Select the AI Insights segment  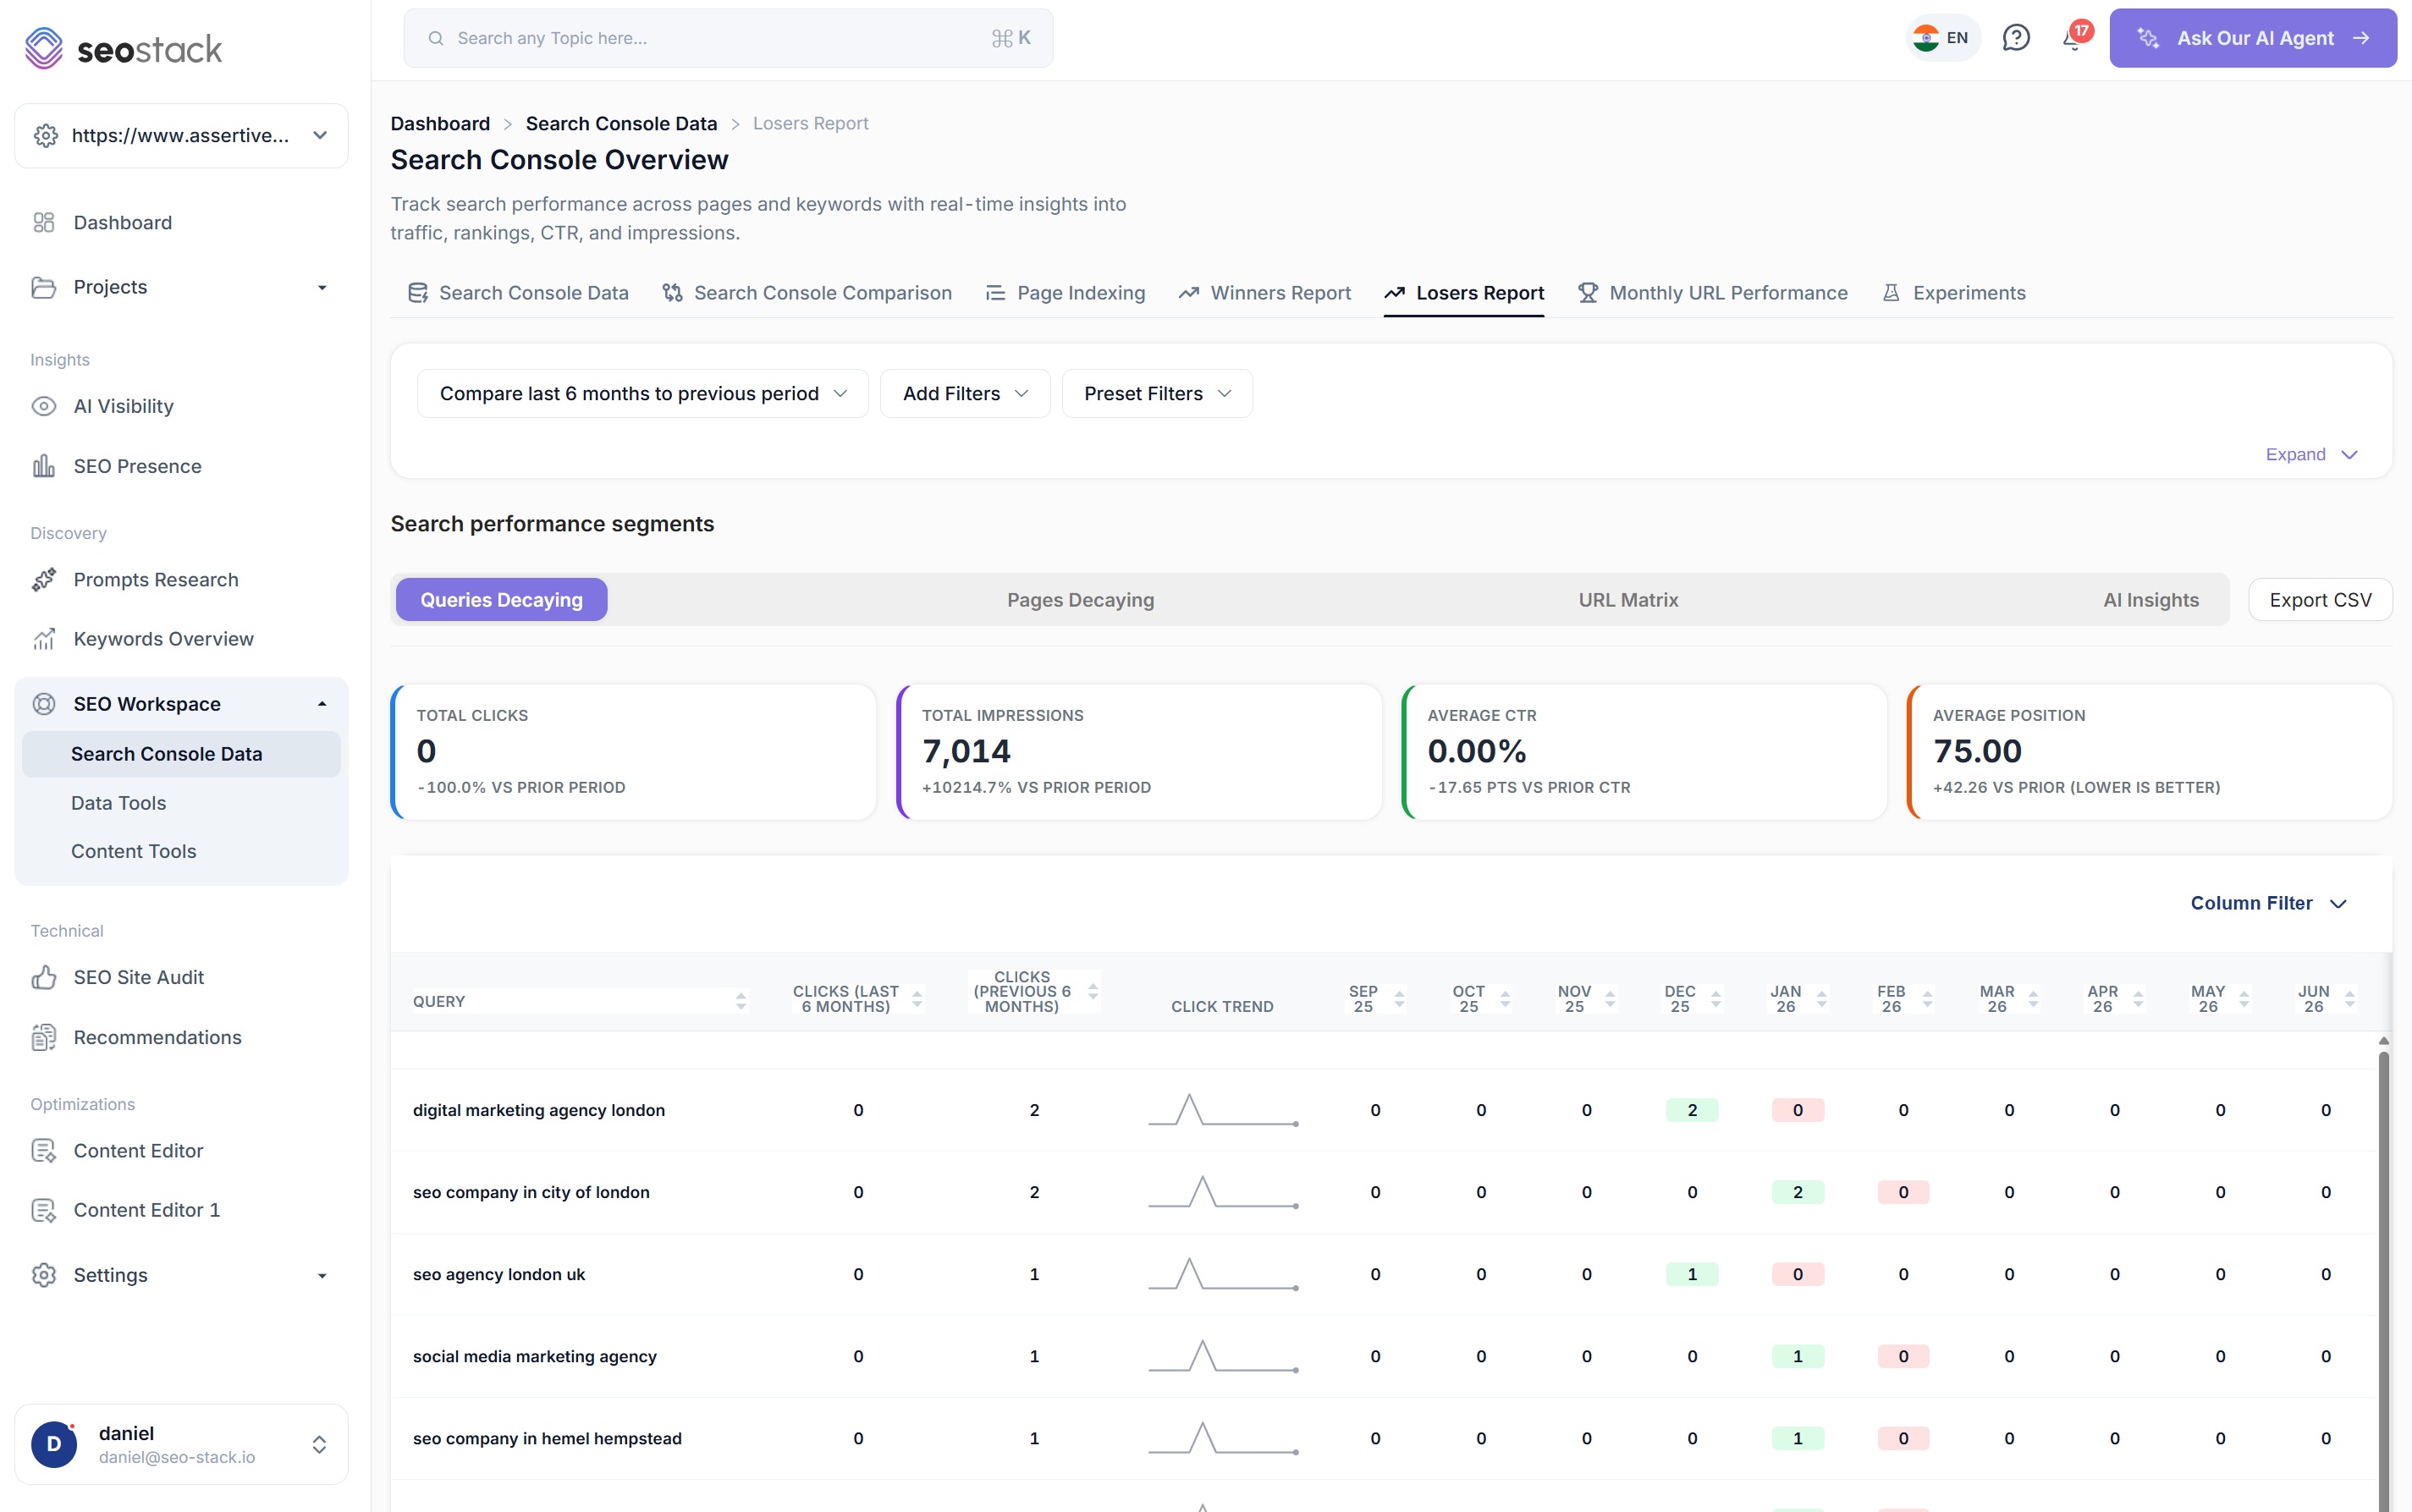click(2150, 600)
